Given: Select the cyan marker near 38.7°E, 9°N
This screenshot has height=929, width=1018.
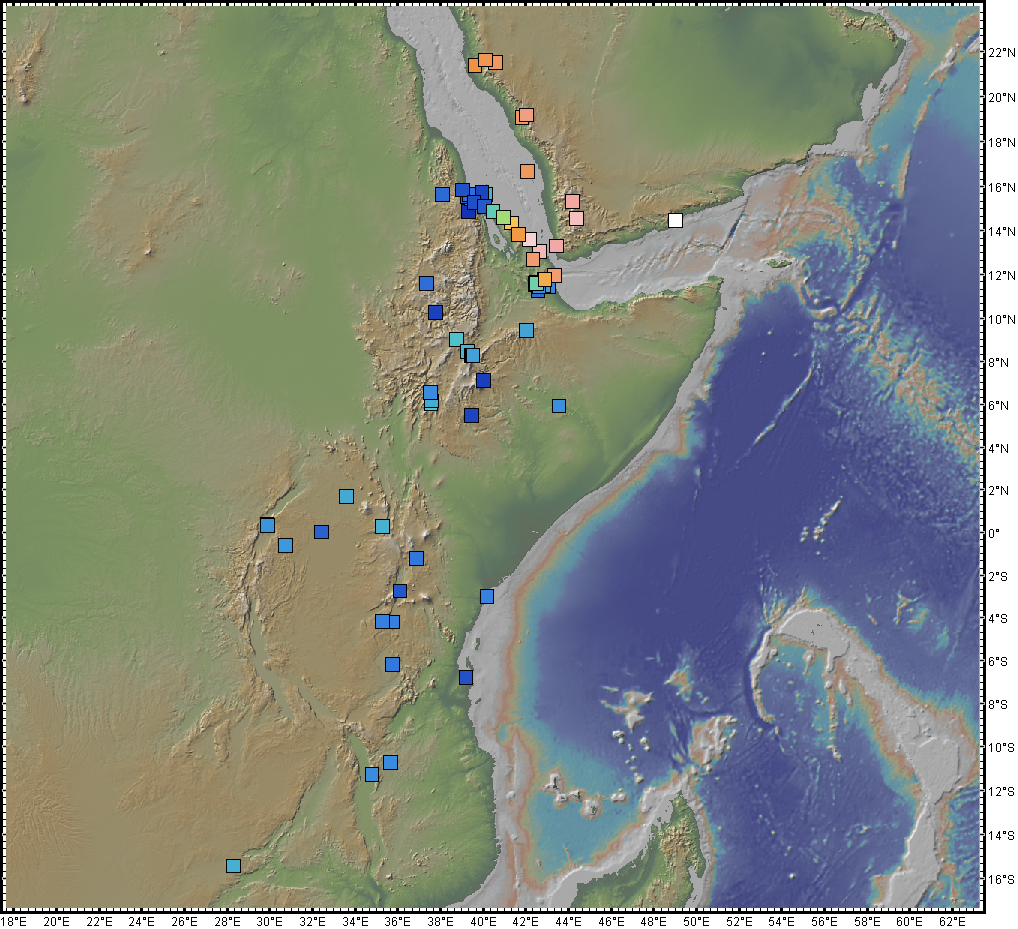Looking at the screenshot, I should pyautogui.click(x=456, y=339).
